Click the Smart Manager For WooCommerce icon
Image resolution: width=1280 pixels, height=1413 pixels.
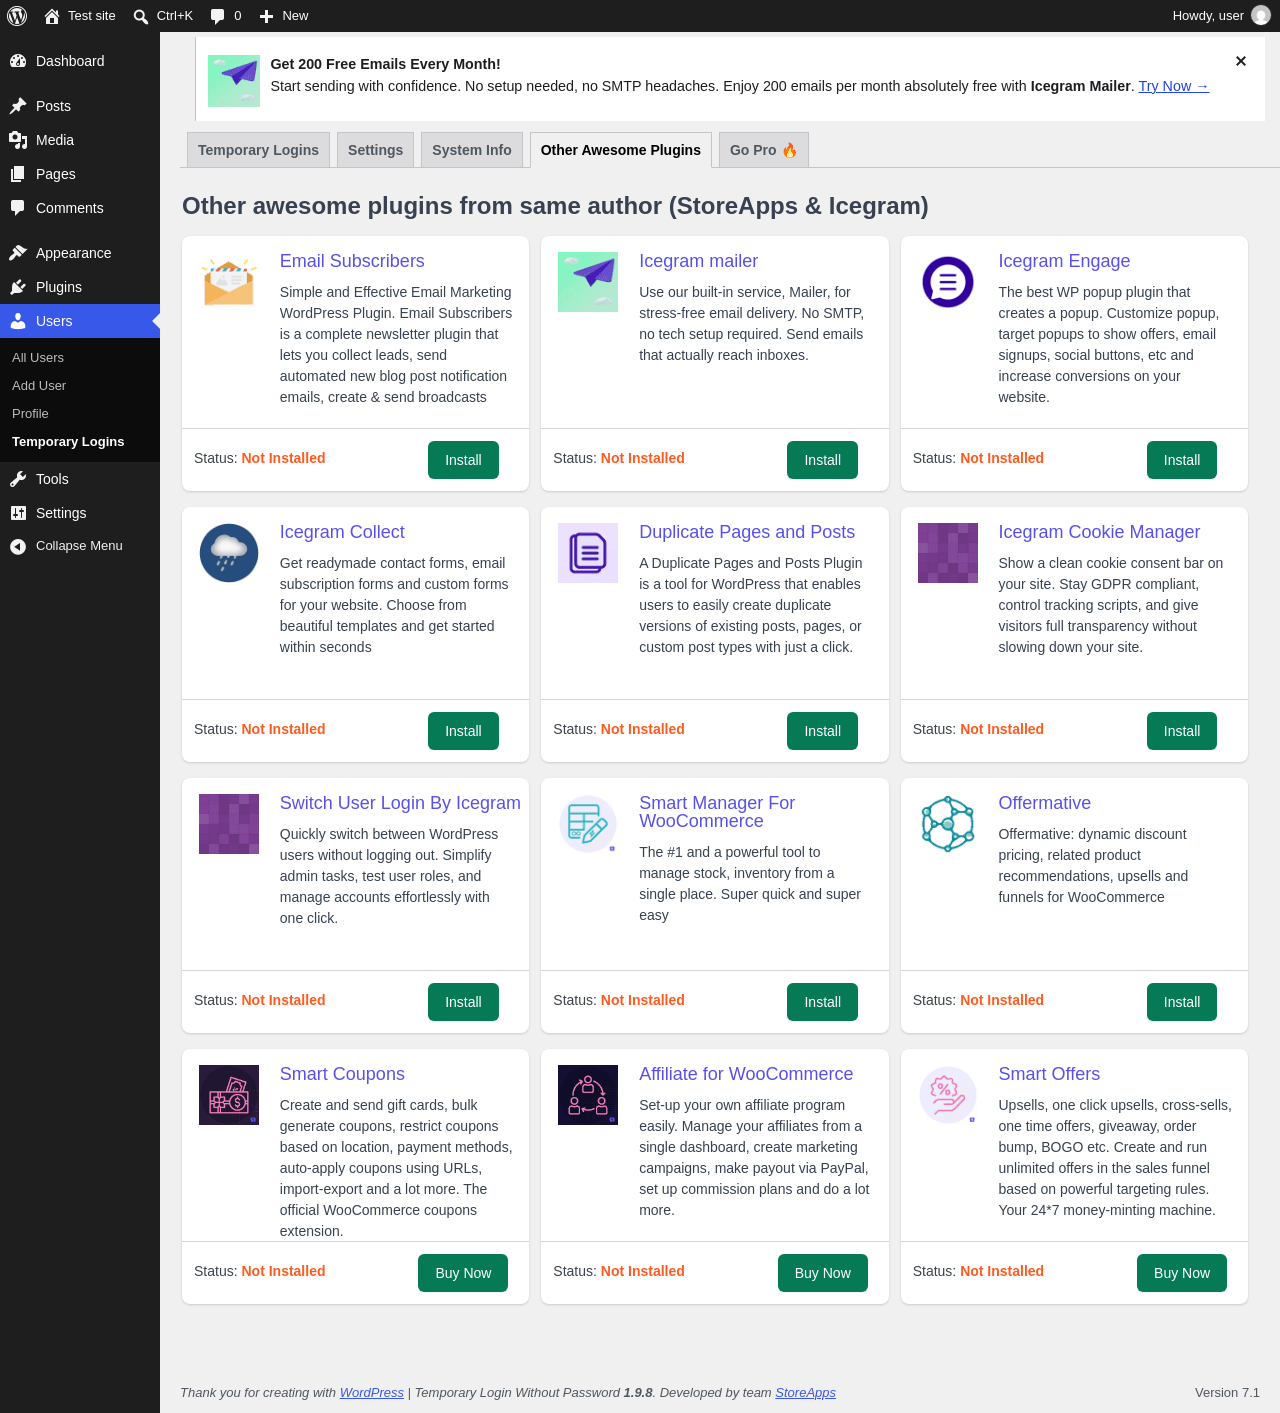(x=588, y=824)
